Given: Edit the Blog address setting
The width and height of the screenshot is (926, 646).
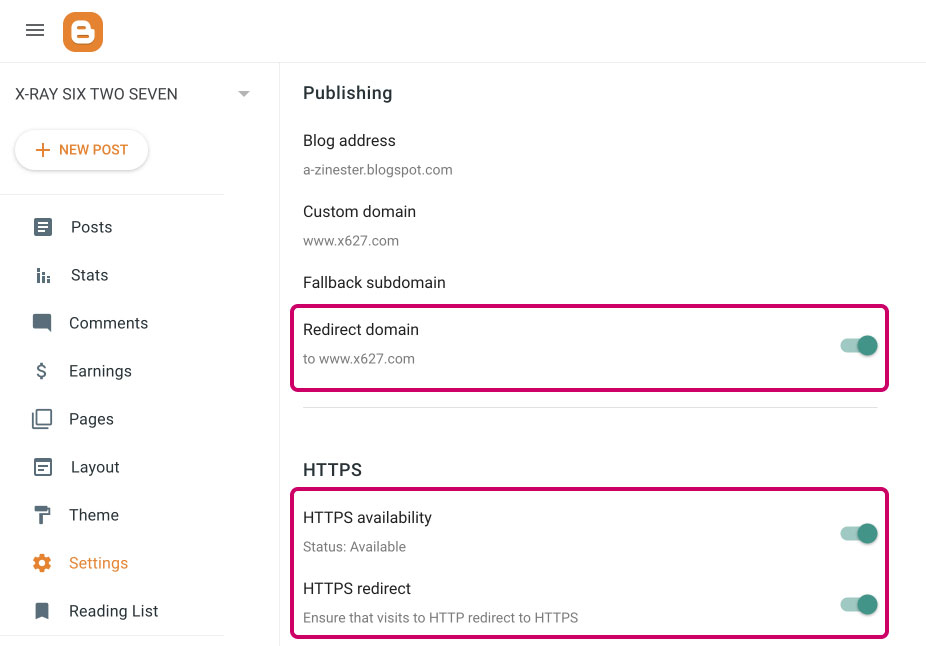Looking at the screenshot, I should 590,155.
